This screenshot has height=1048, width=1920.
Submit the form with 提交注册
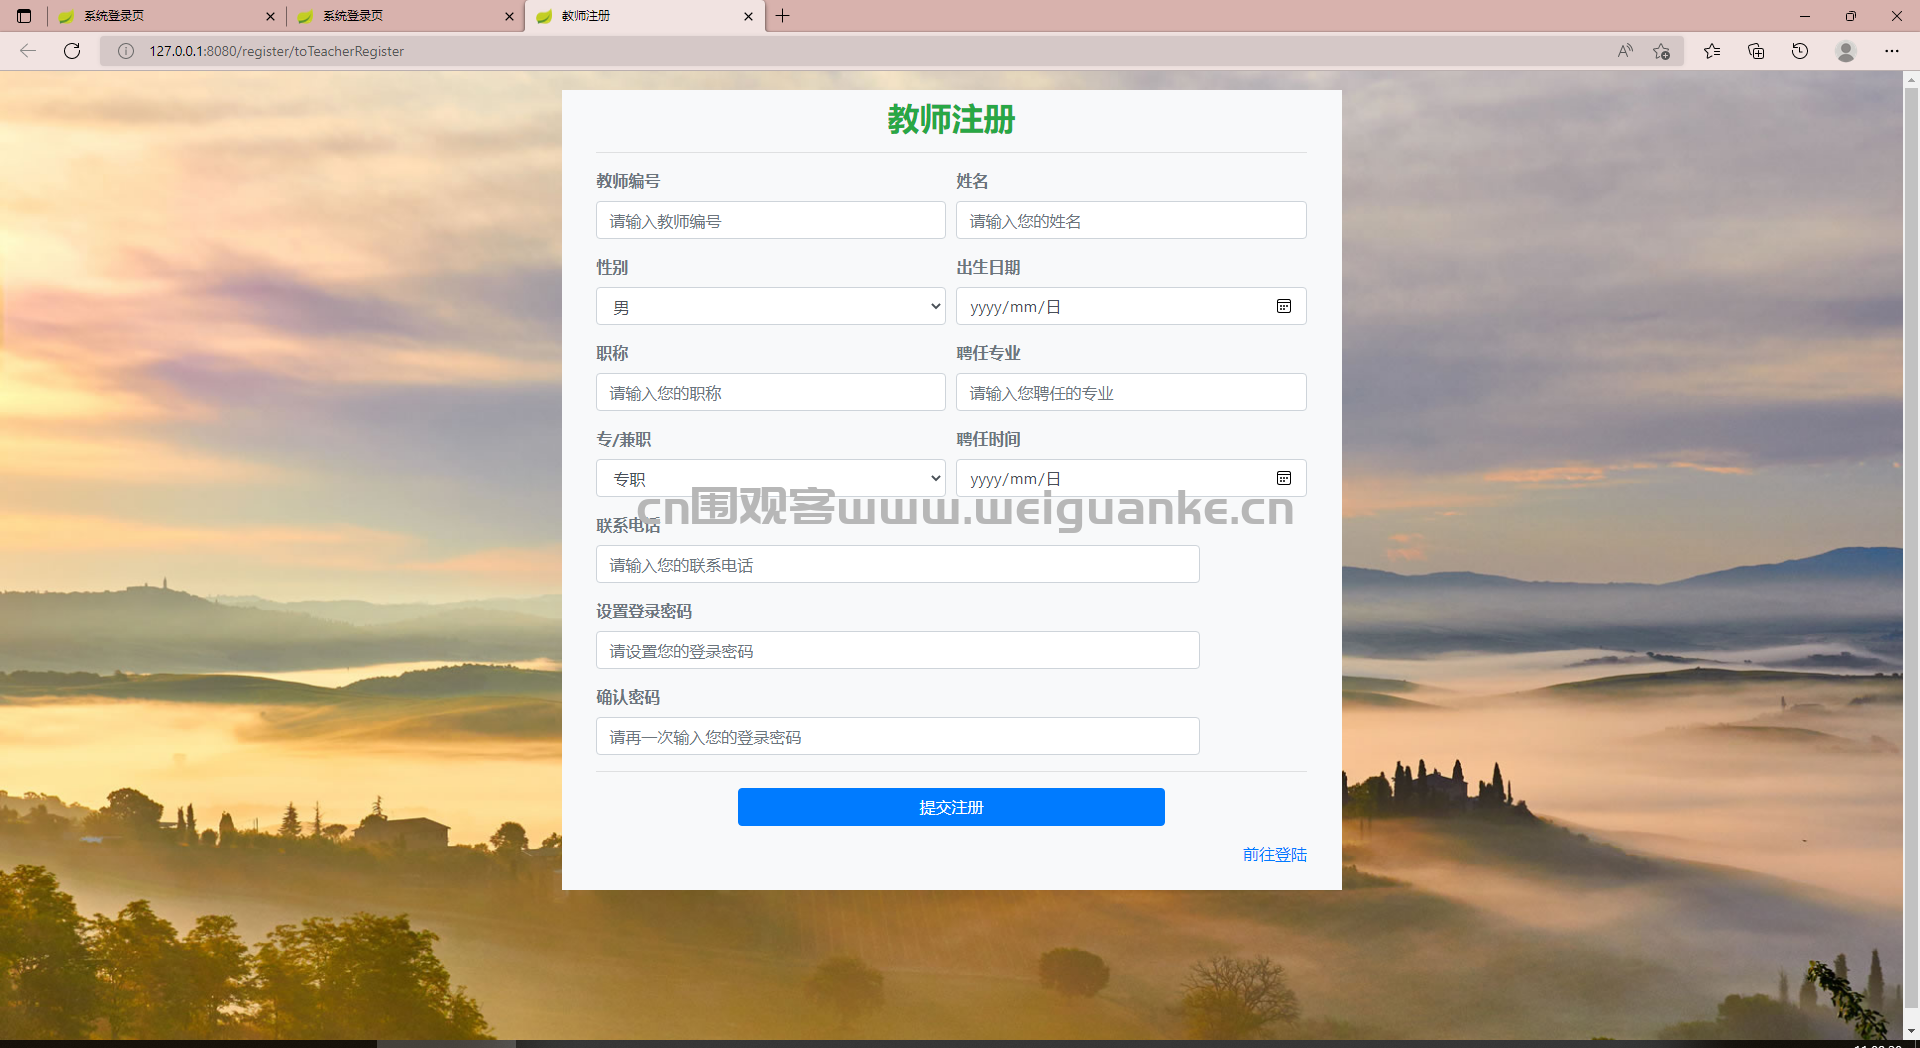click(951, 807)
